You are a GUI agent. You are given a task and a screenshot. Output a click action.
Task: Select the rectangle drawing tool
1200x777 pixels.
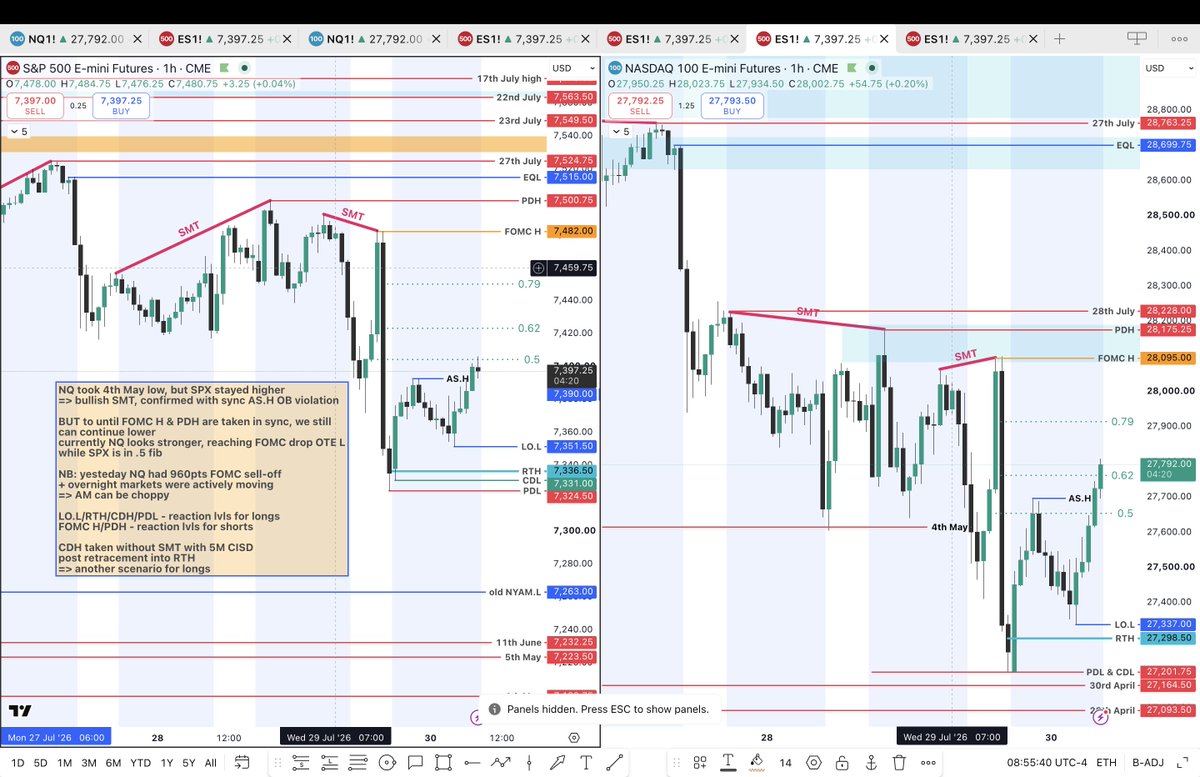444,762
